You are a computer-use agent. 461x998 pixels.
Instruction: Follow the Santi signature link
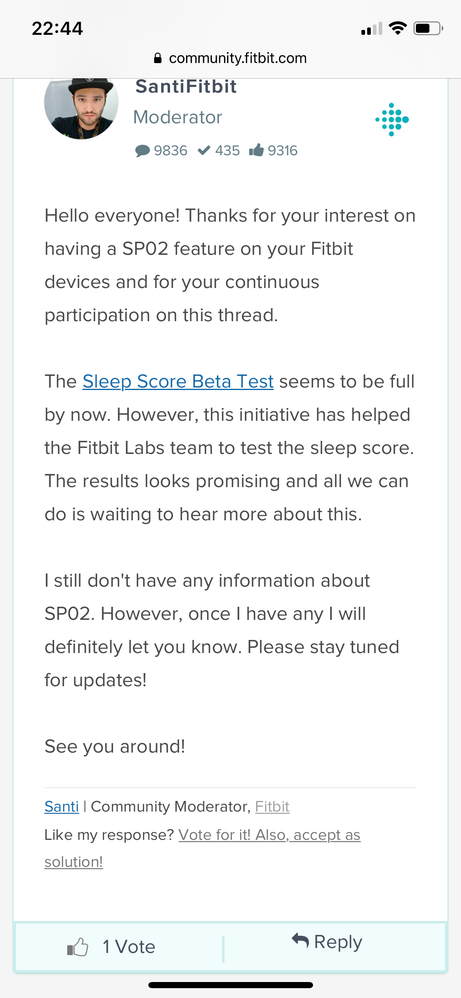62,807
